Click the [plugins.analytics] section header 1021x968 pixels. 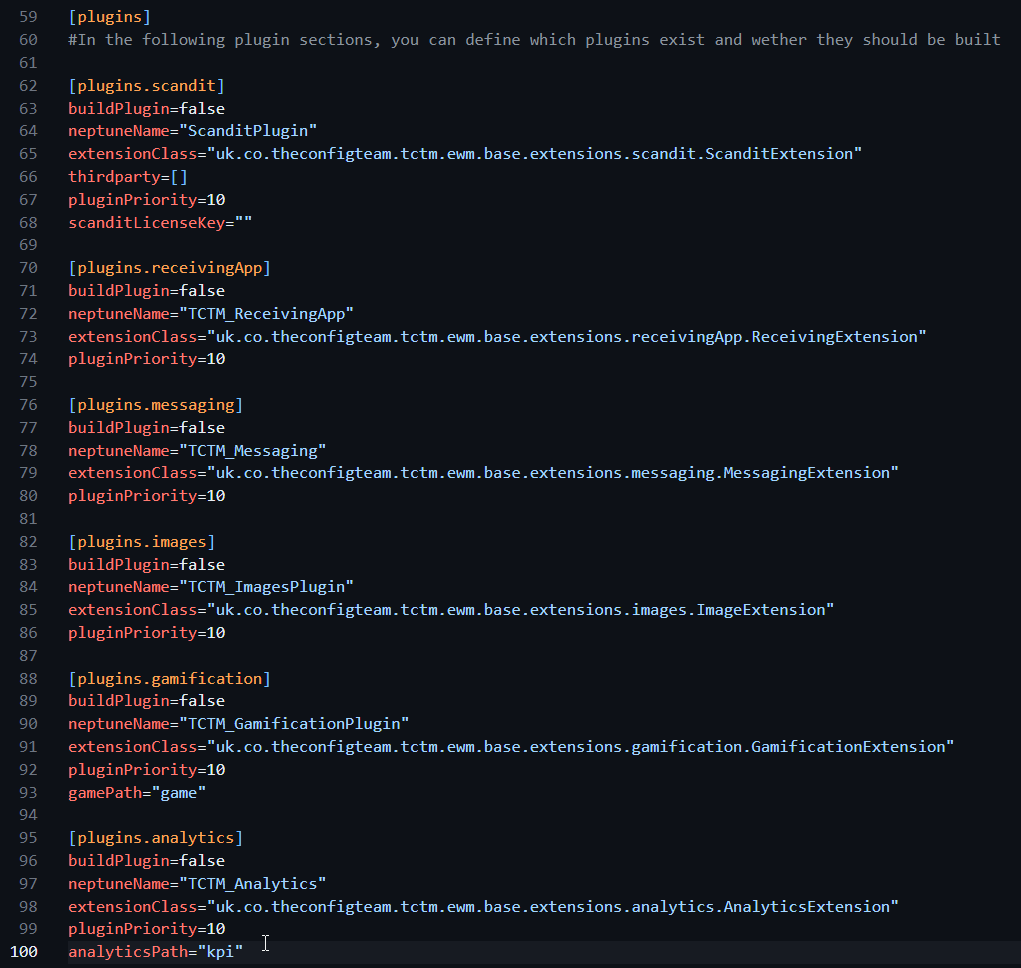[x=155, y=838]
